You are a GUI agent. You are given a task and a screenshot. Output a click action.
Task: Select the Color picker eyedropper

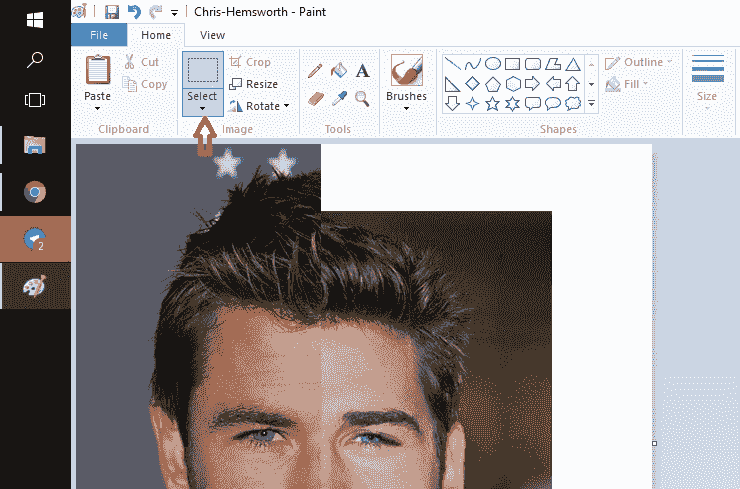(x=339, y=98)
